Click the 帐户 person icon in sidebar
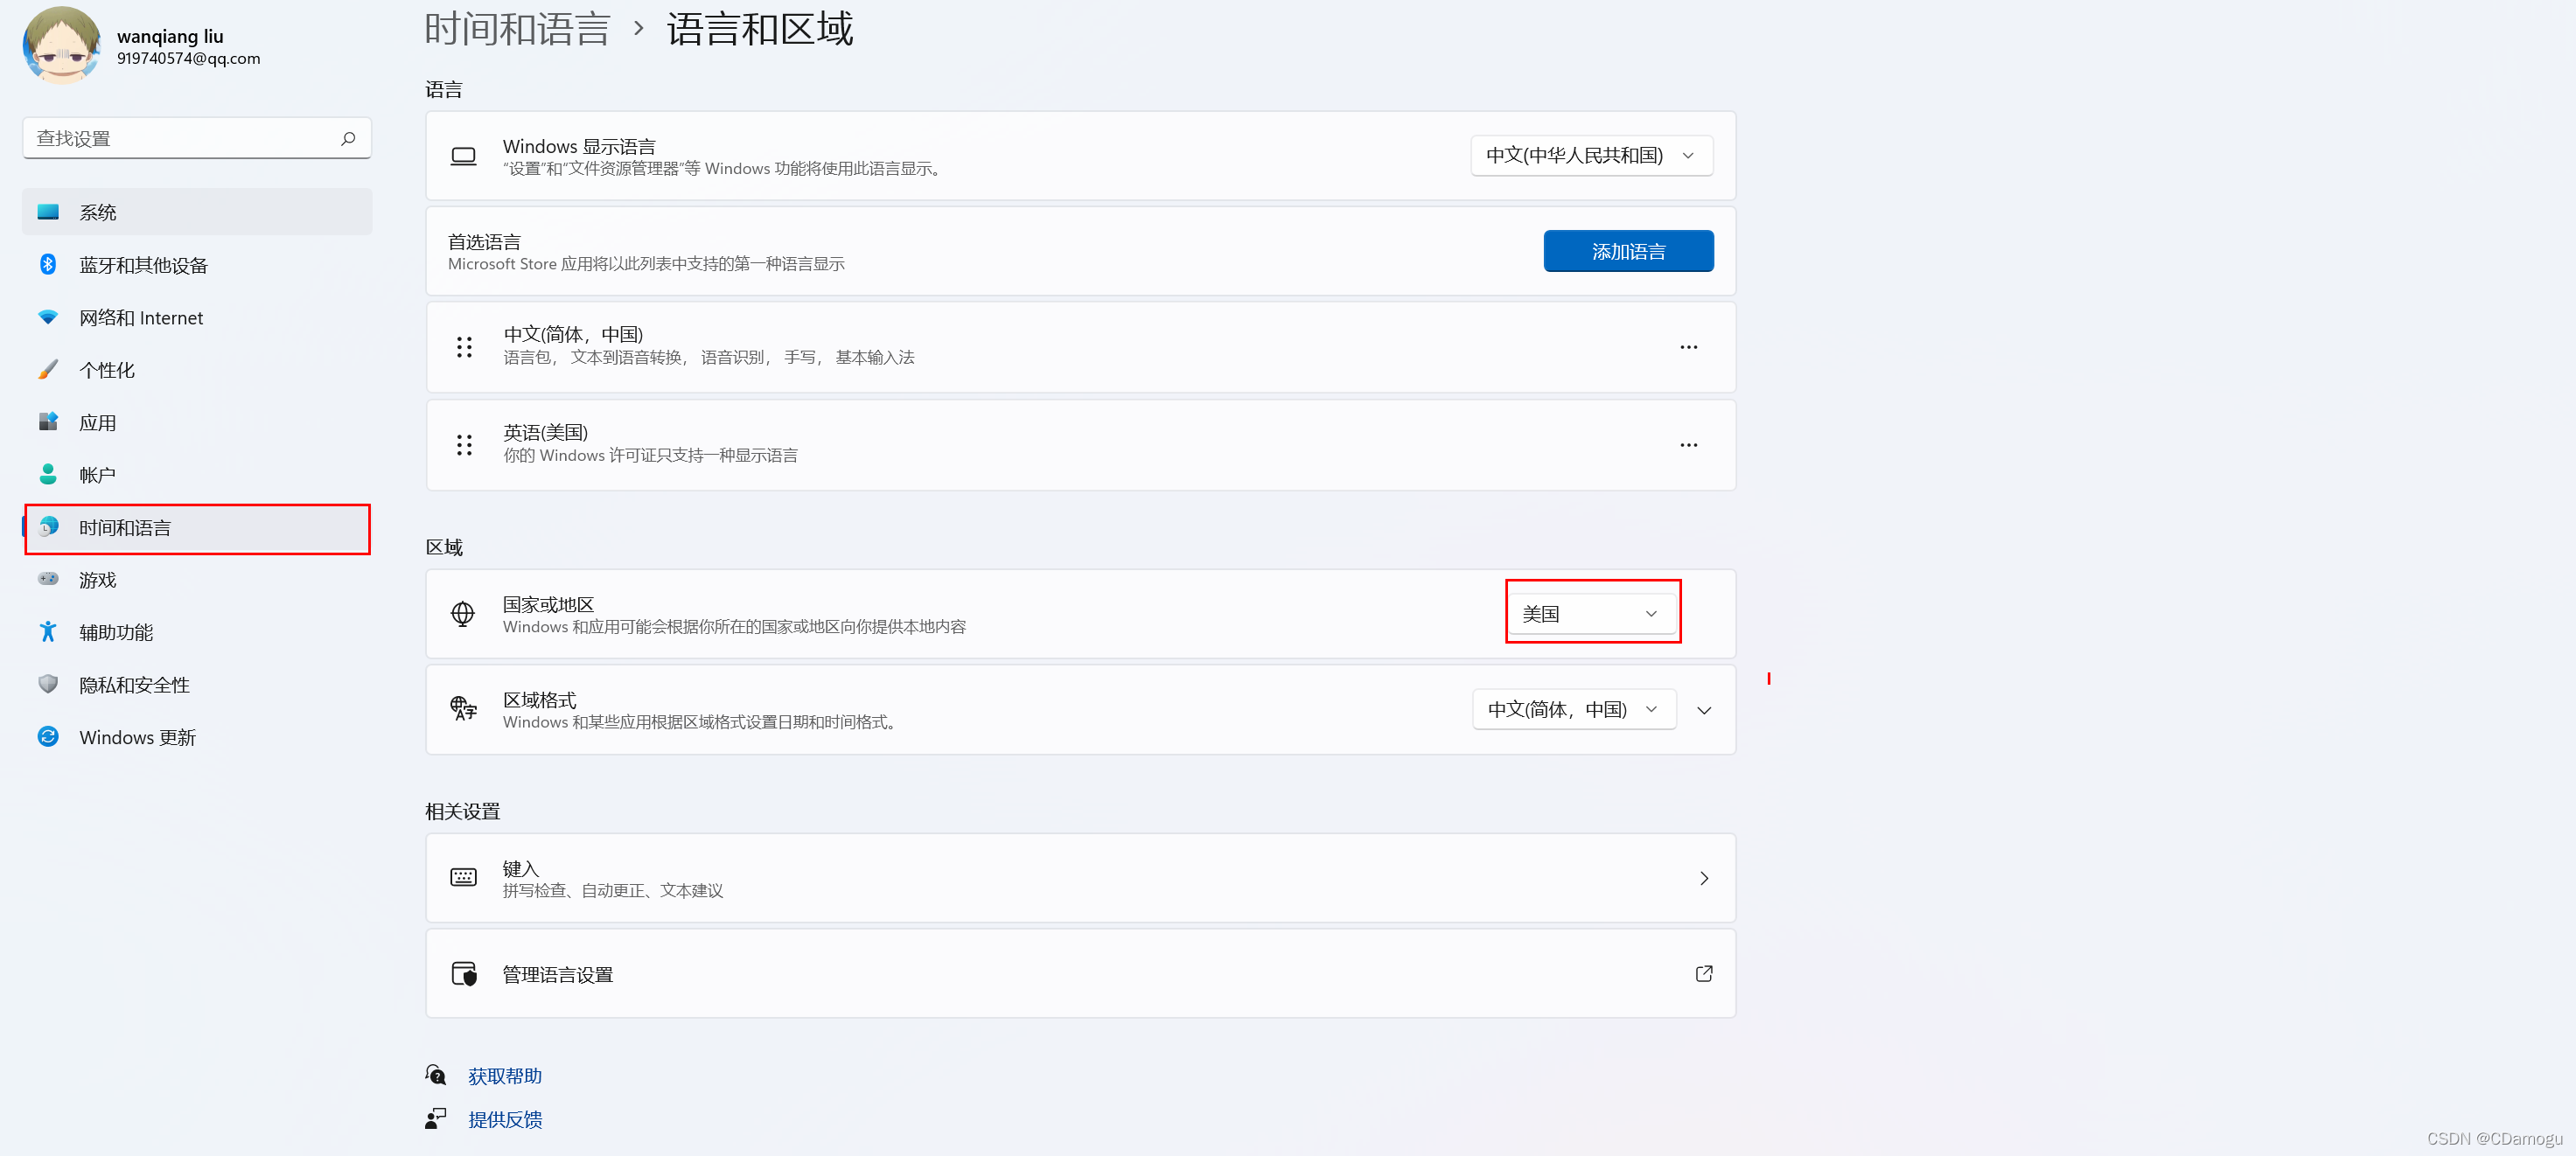Image resolution: width=2576 pixels, height=1156 pixels. (48, 474)
